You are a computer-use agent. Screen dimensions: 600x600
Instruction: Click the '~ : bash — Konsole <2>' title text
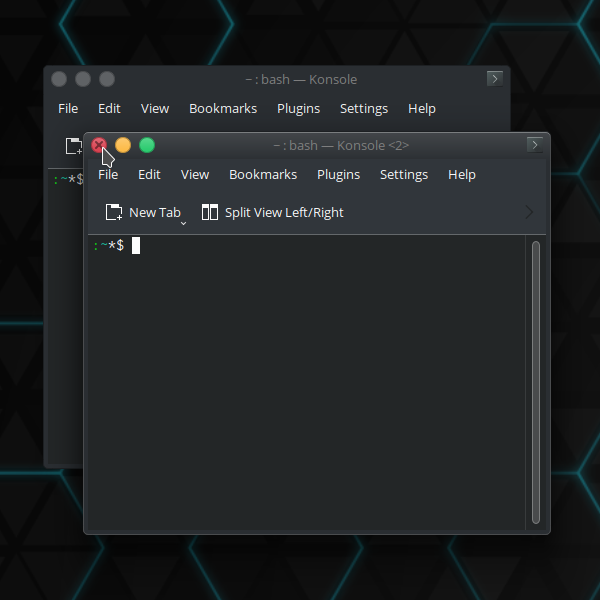point(341,146)
